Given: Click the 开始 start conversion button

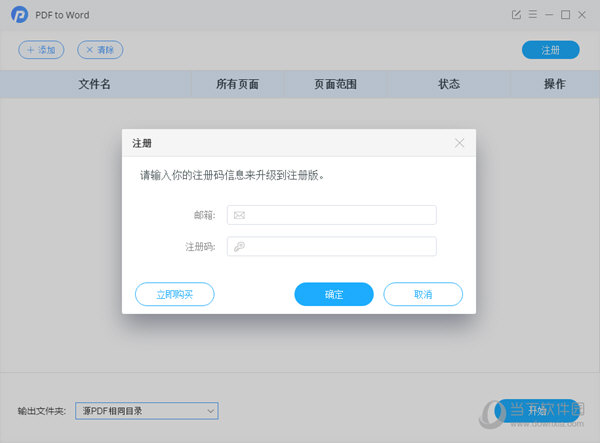Looking at the screenshot, I should click(537, 411).
